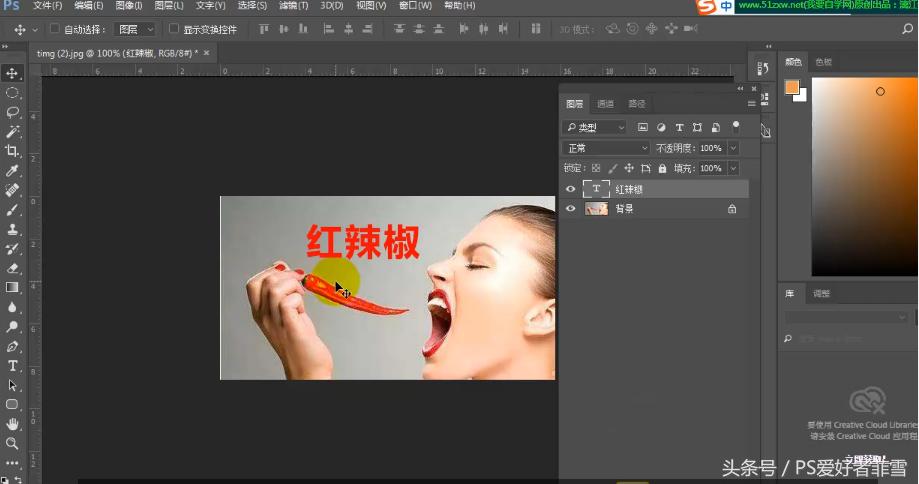Image resolution: width=919 pixels, height=484 pixels.
Task: Select the Horizontal Type tool
Action: pyautogui.click(x=12, y=366)
